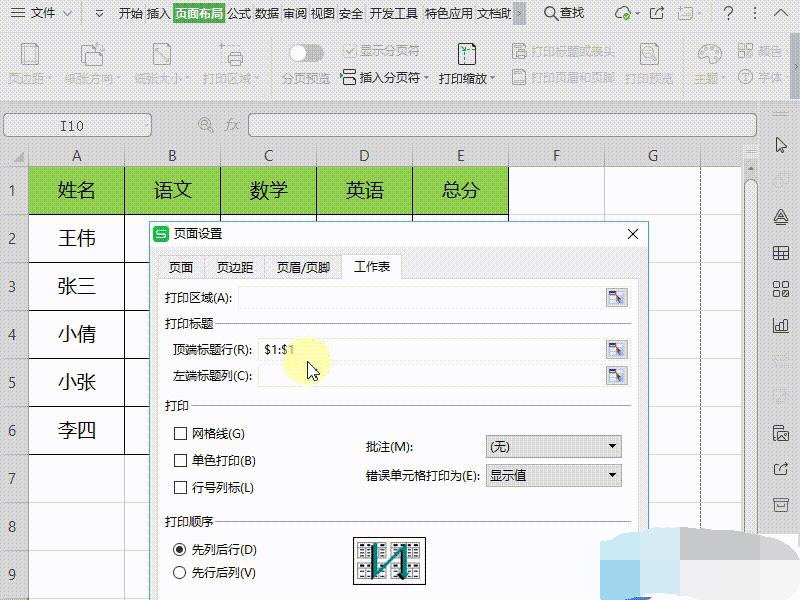Enable the 网格线 checkbox
800x600 pixels.
pyautogui.click(x=181, y=434)
